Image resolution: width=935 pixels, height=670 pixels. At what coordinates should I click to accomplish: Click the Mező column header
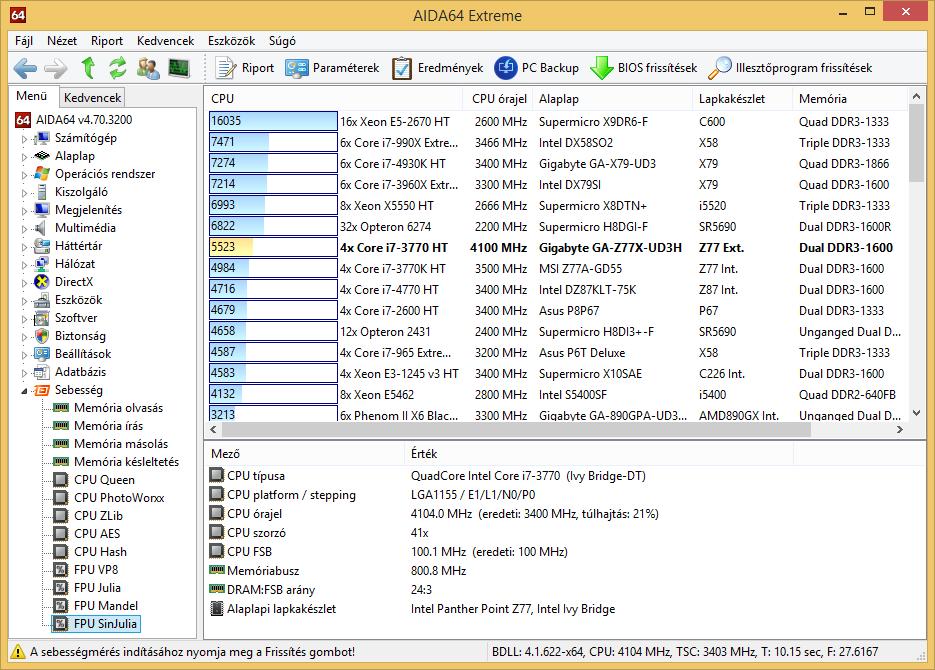click(x=304, y=454)
